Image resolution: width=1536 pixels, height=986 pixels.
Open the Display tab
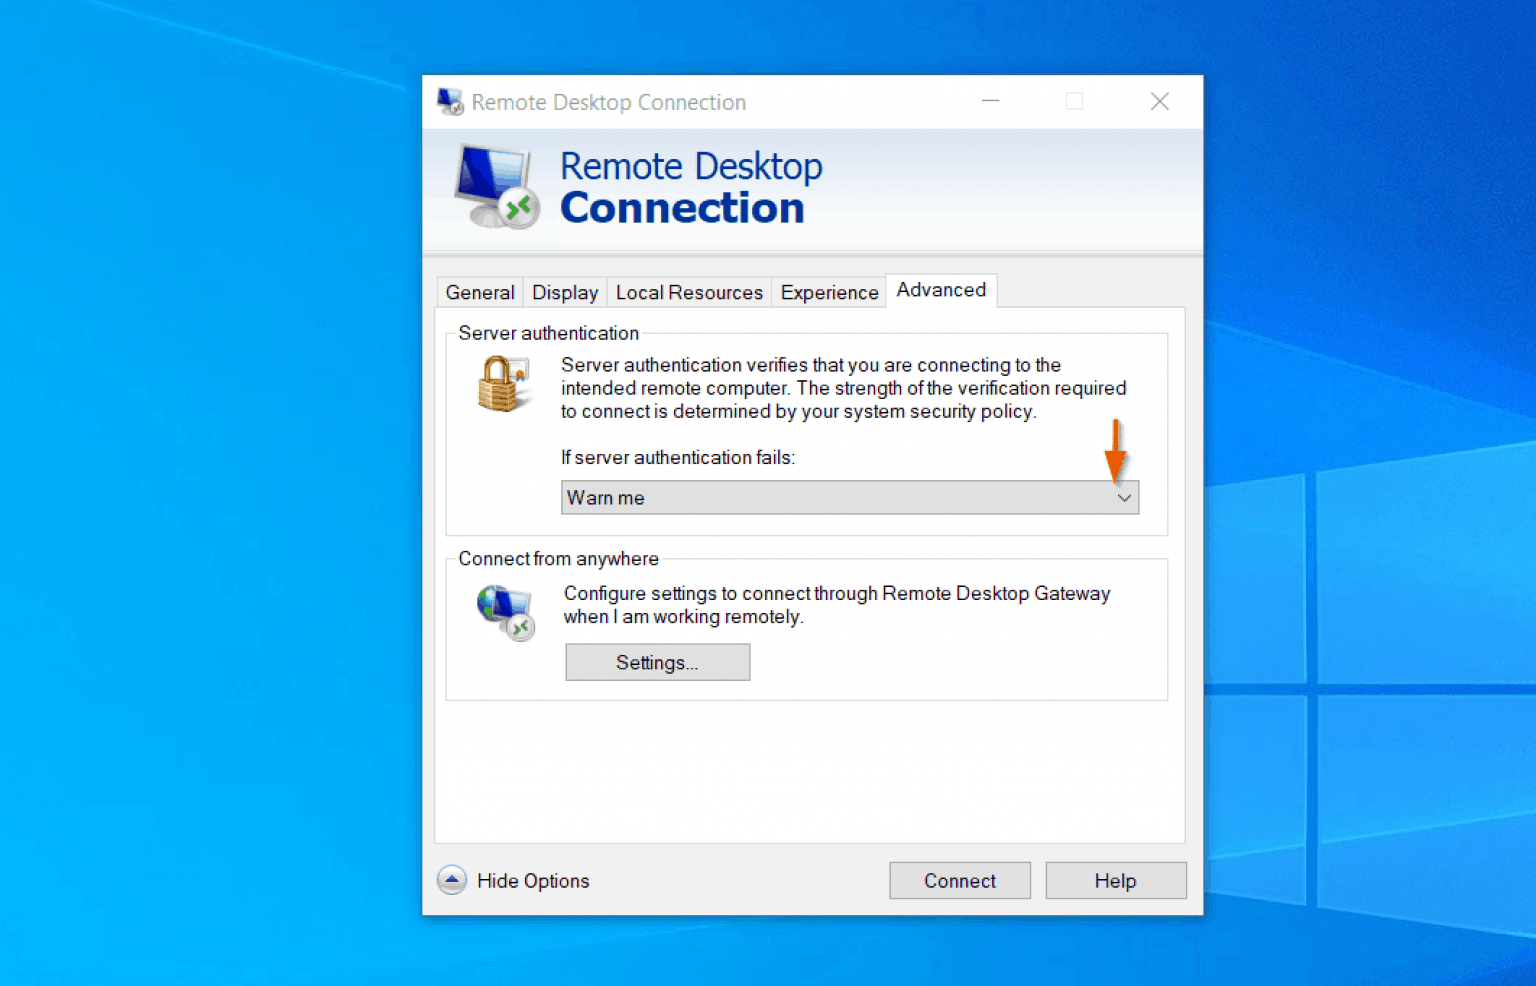tap(564, 292)
